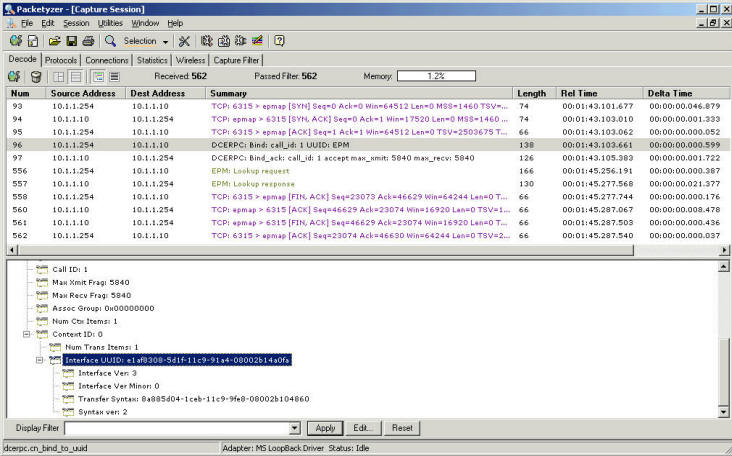Image resolution: width=732 pixels, height=456 pixels.
Task: Toggle the horizontal split pane layout
Action: click(76, 77)
